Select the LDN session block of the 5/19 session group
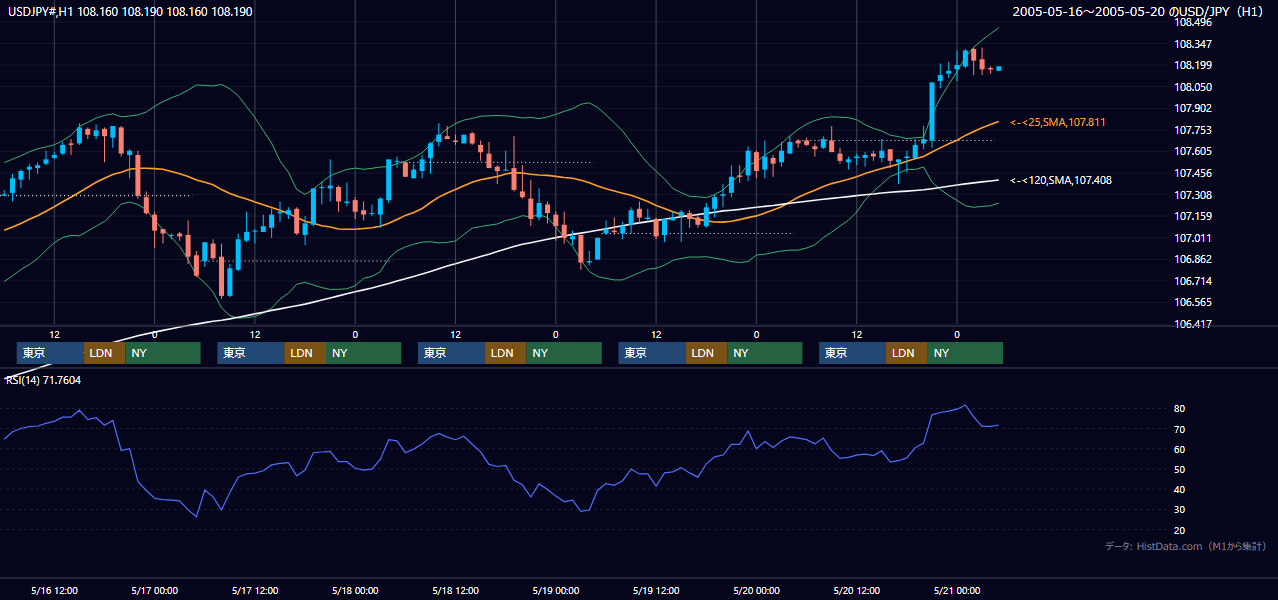Image resolution: width=1278 pixels, height=600 pixels. coord(706,353)
